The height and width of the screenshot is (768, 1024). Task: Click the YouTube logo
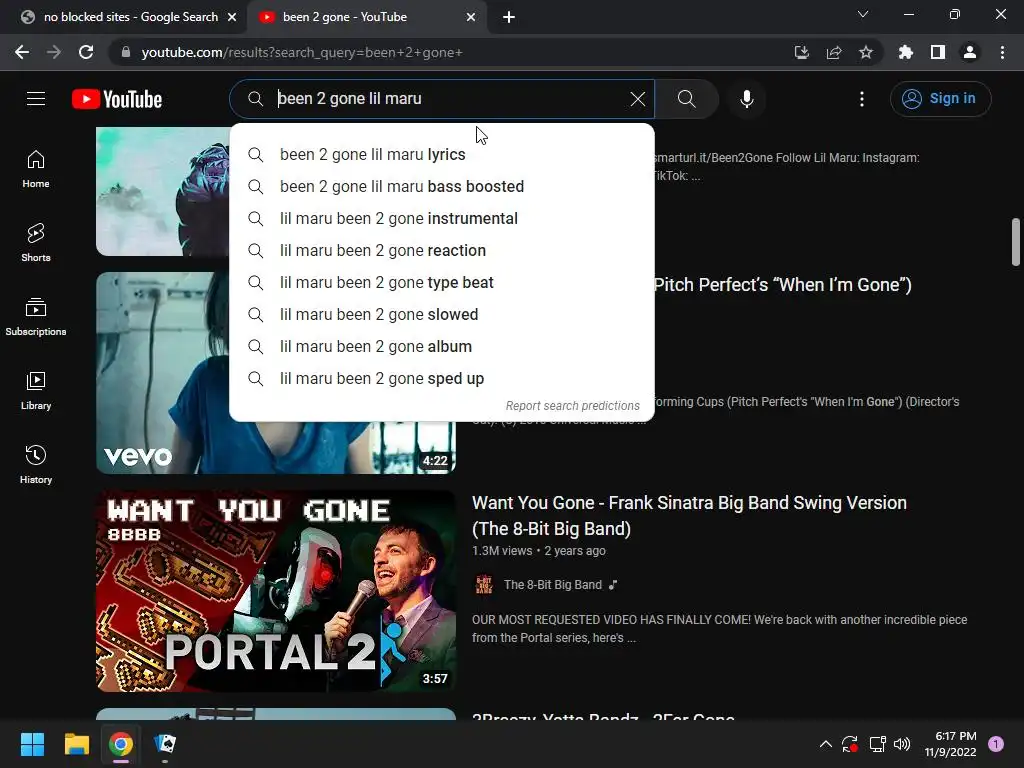tap(117, 99)
